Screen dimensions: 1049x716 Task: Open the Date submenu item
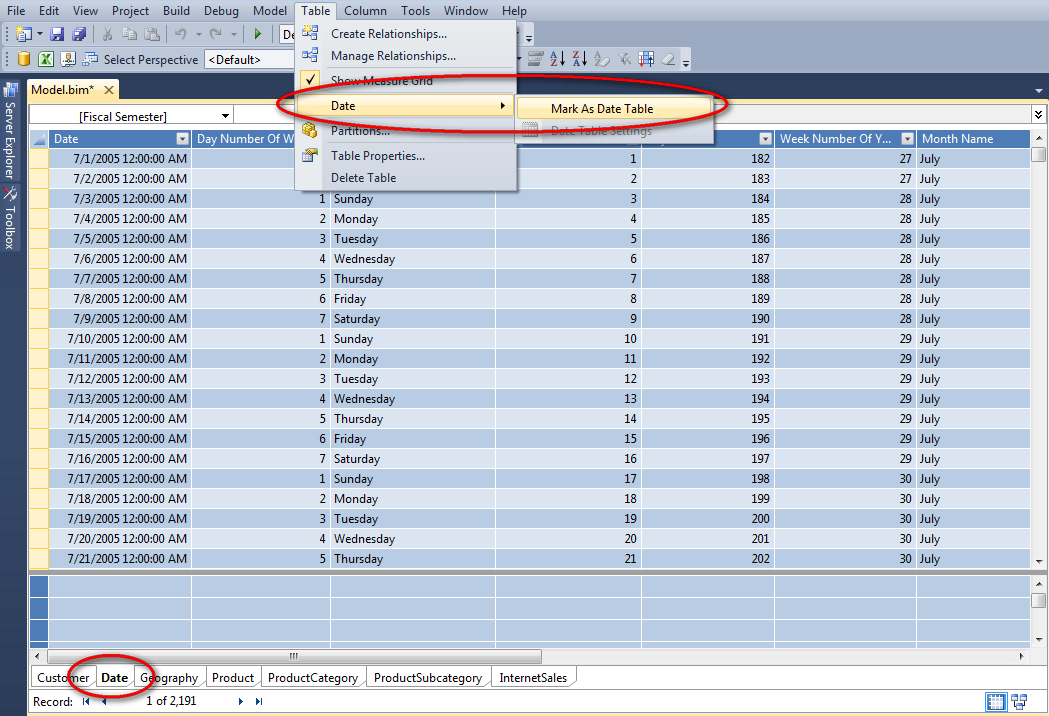(406, 106)
